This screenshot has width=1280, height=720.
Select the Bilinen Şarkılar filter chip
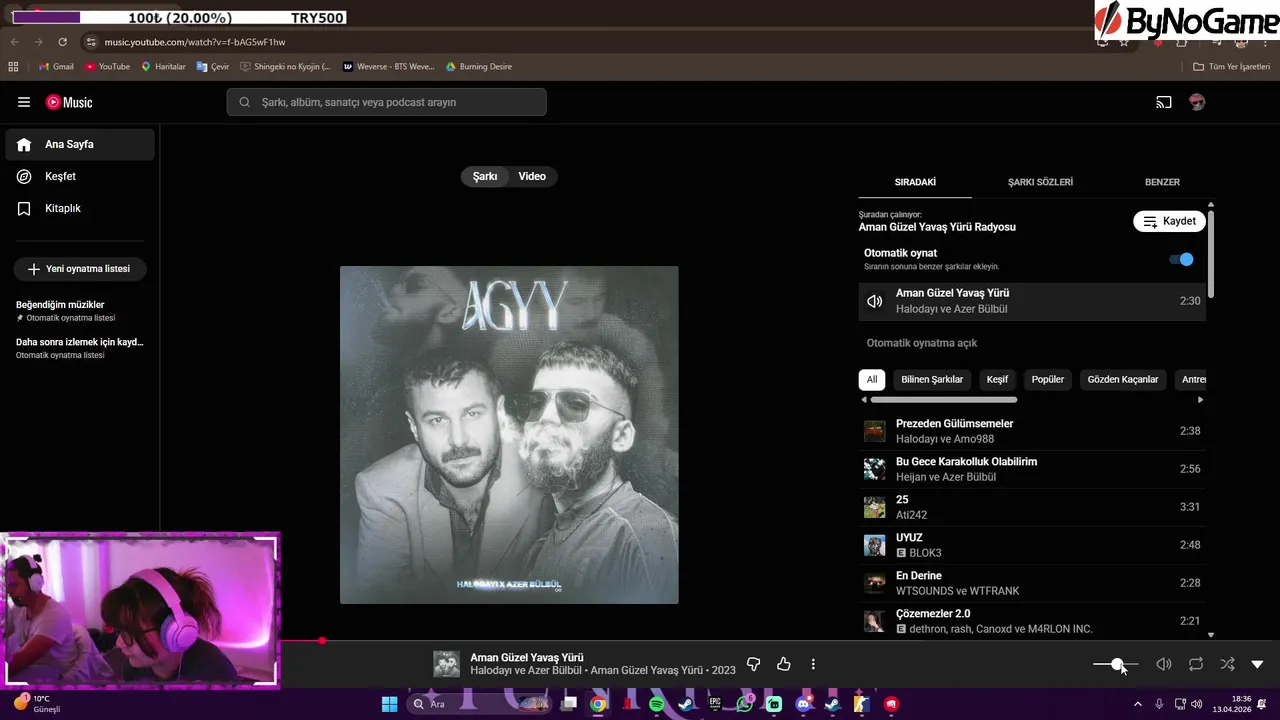(932, 380)
